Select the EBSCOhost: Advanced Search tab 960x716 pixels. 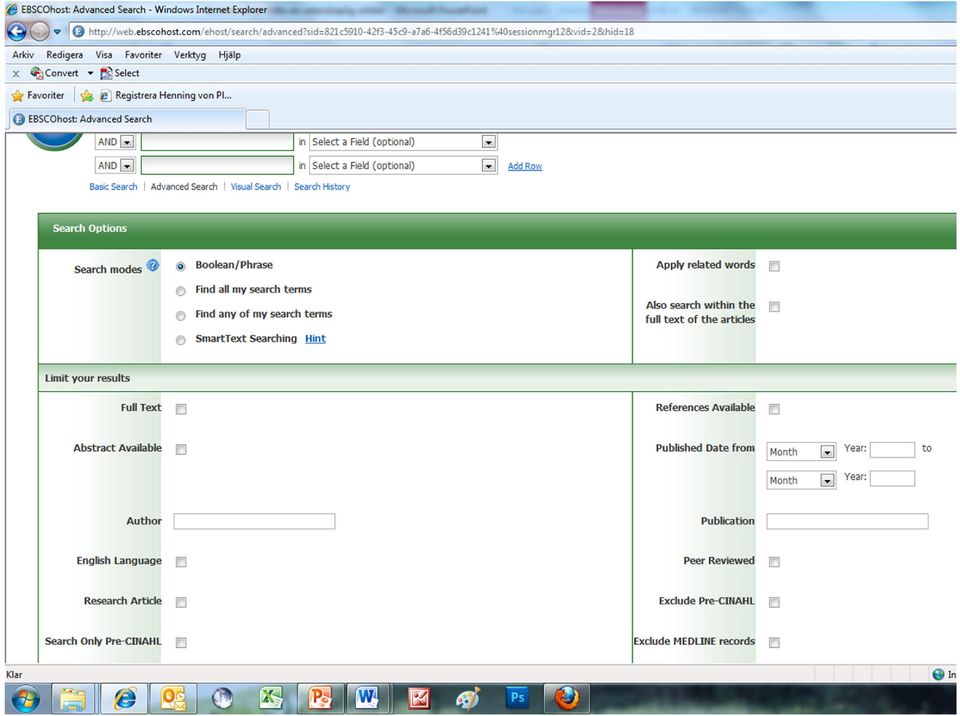coord(127,119)
